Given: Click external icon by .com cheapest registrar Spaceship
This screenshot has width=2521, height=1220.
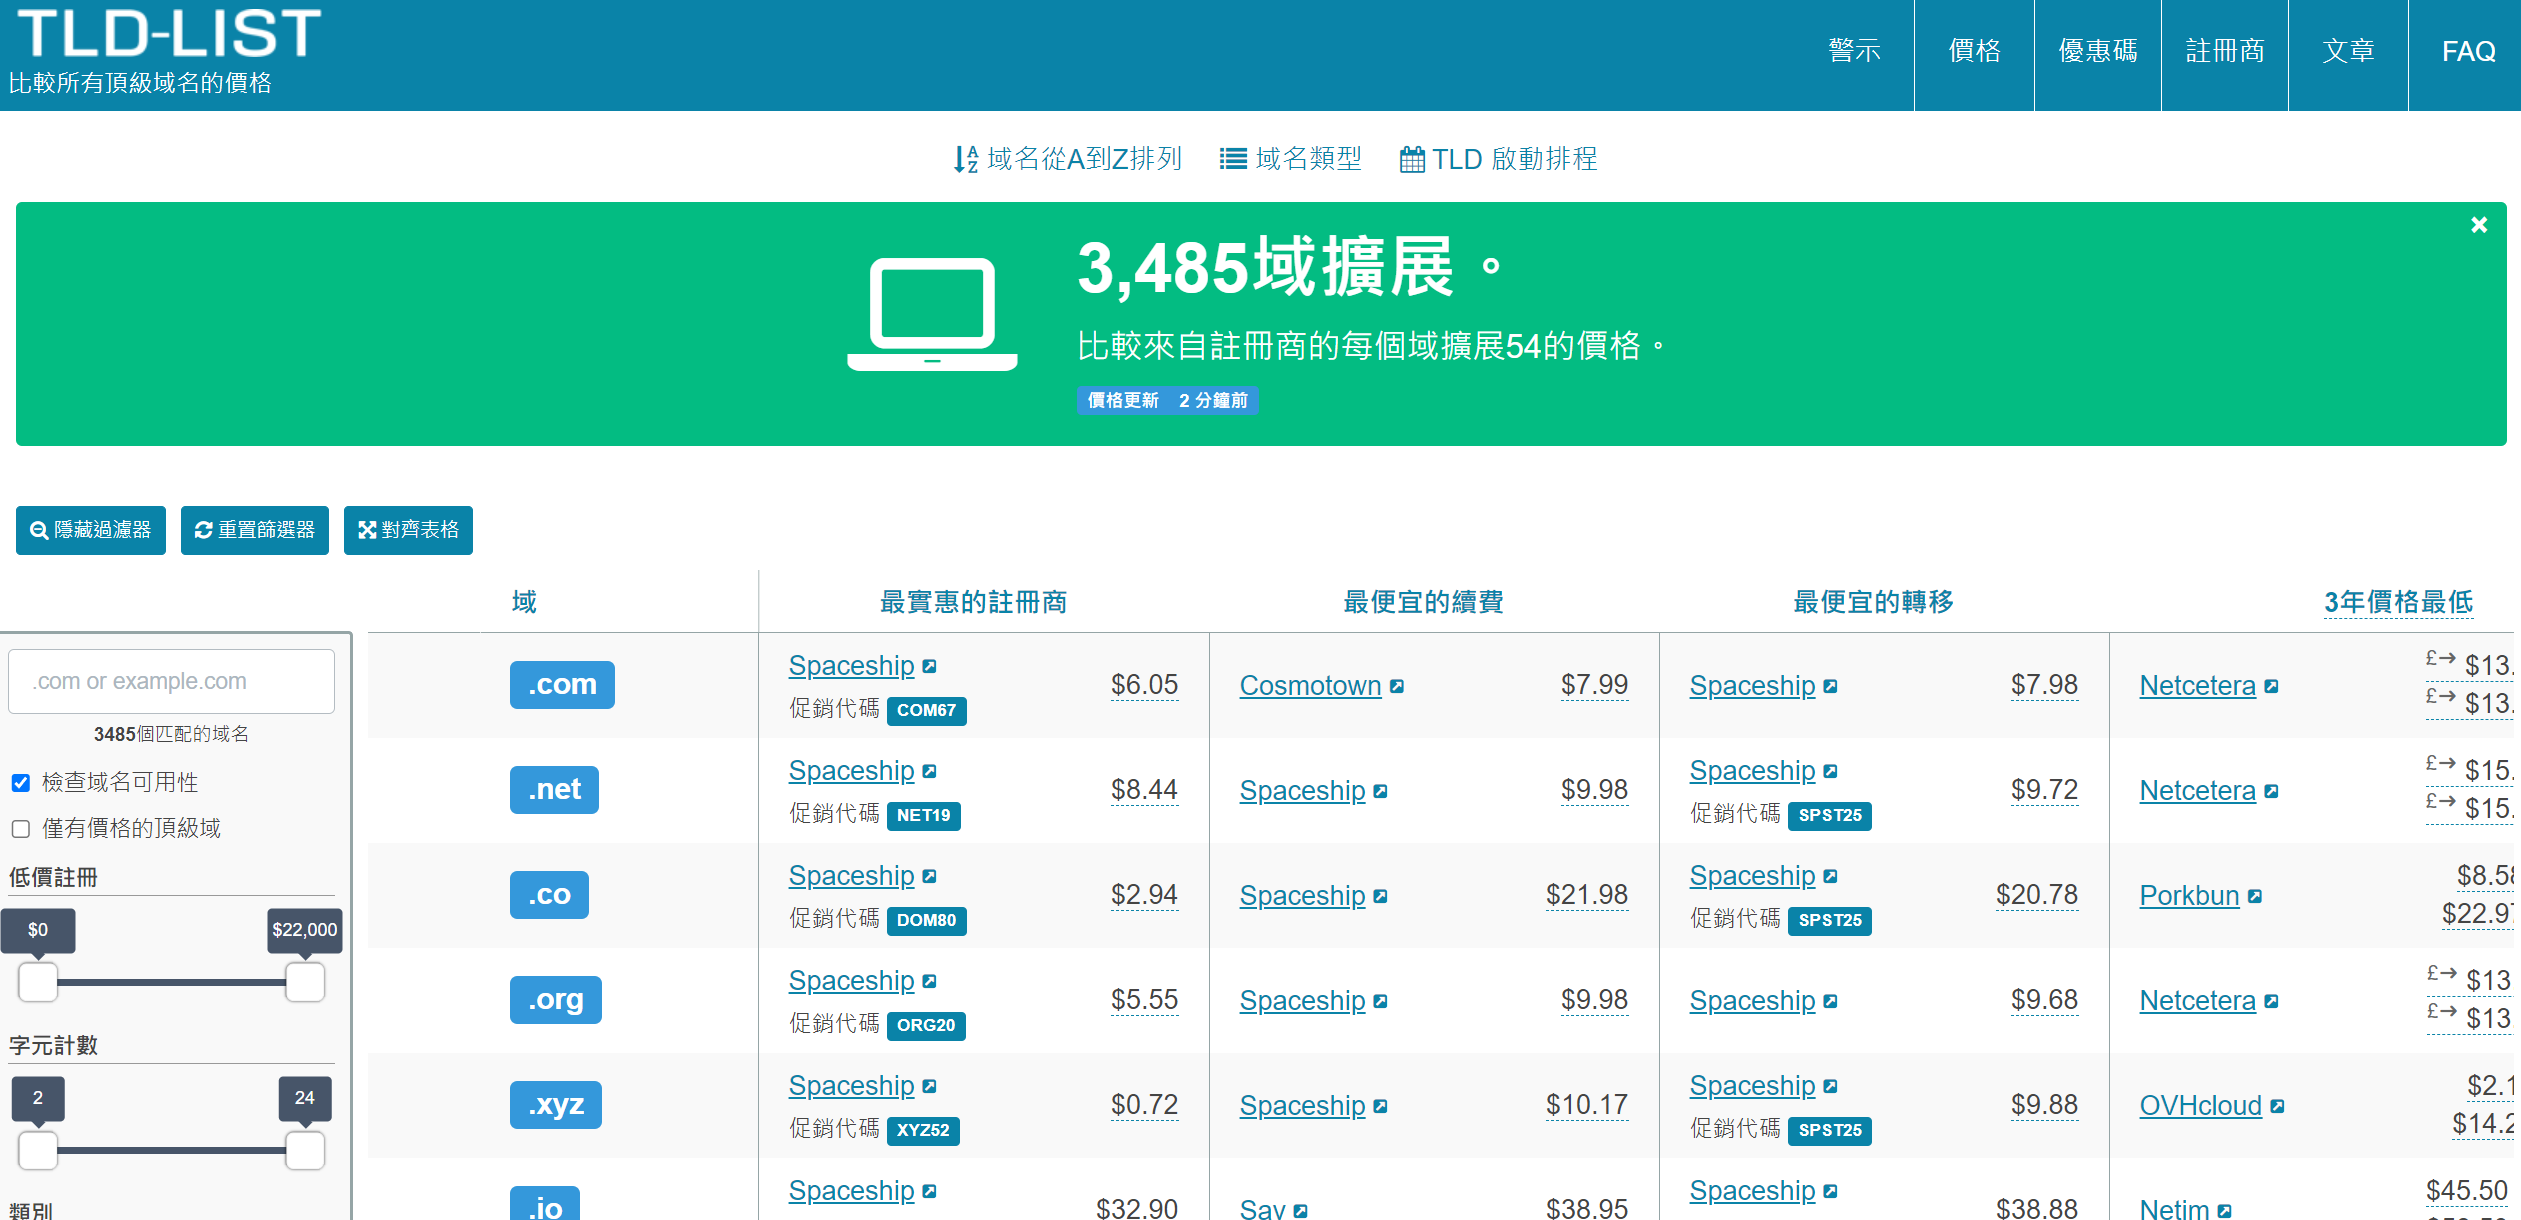Looking at the screenshot, I should [x=929, y=666].
